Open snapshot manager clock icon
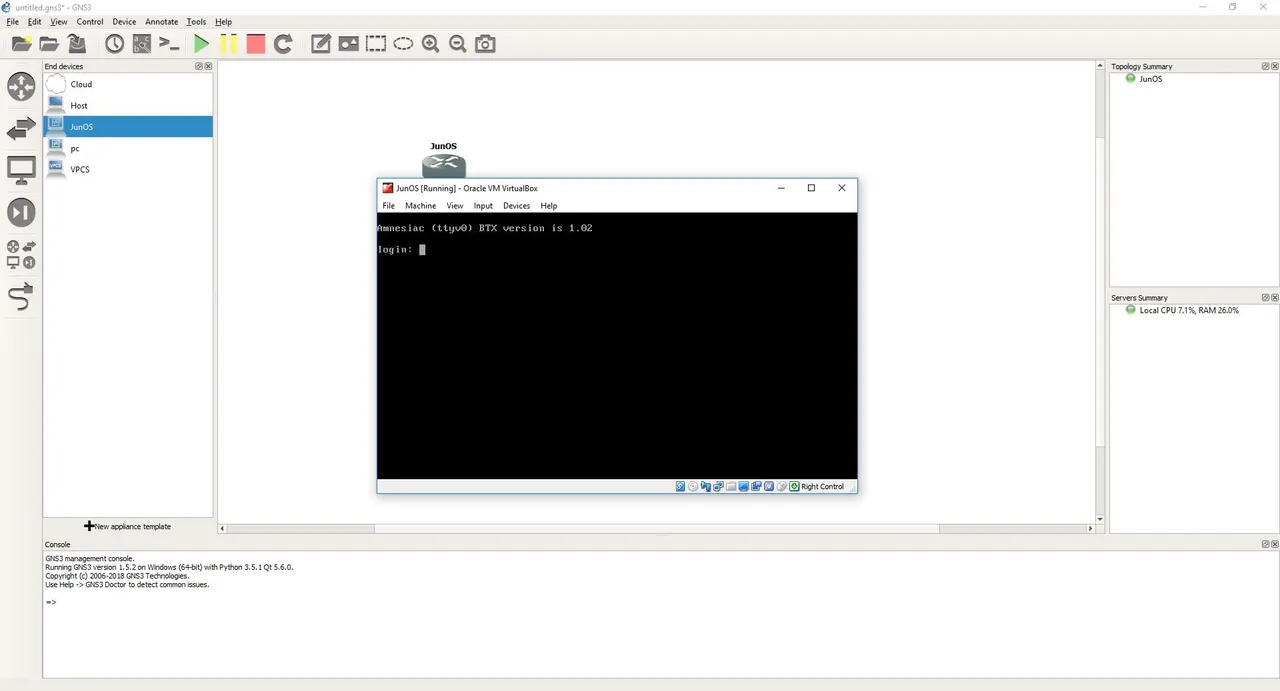 pos(115,44)
